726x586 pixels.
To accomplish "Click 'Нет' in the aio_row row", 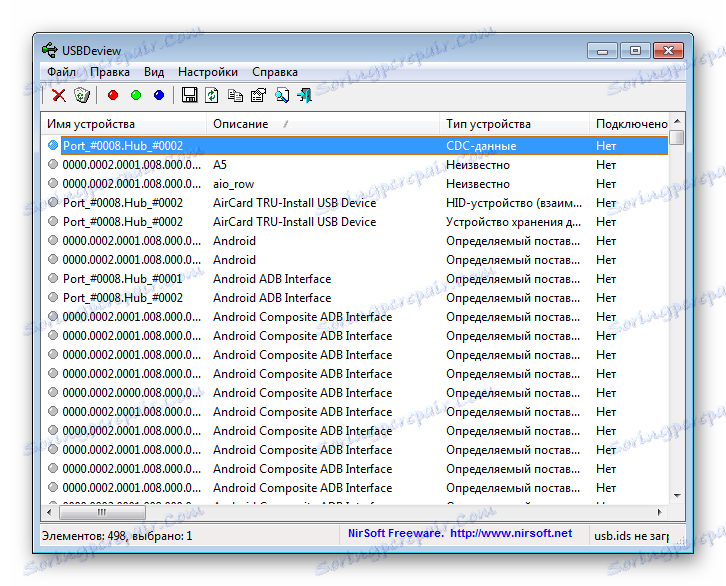I will [606, 184].
